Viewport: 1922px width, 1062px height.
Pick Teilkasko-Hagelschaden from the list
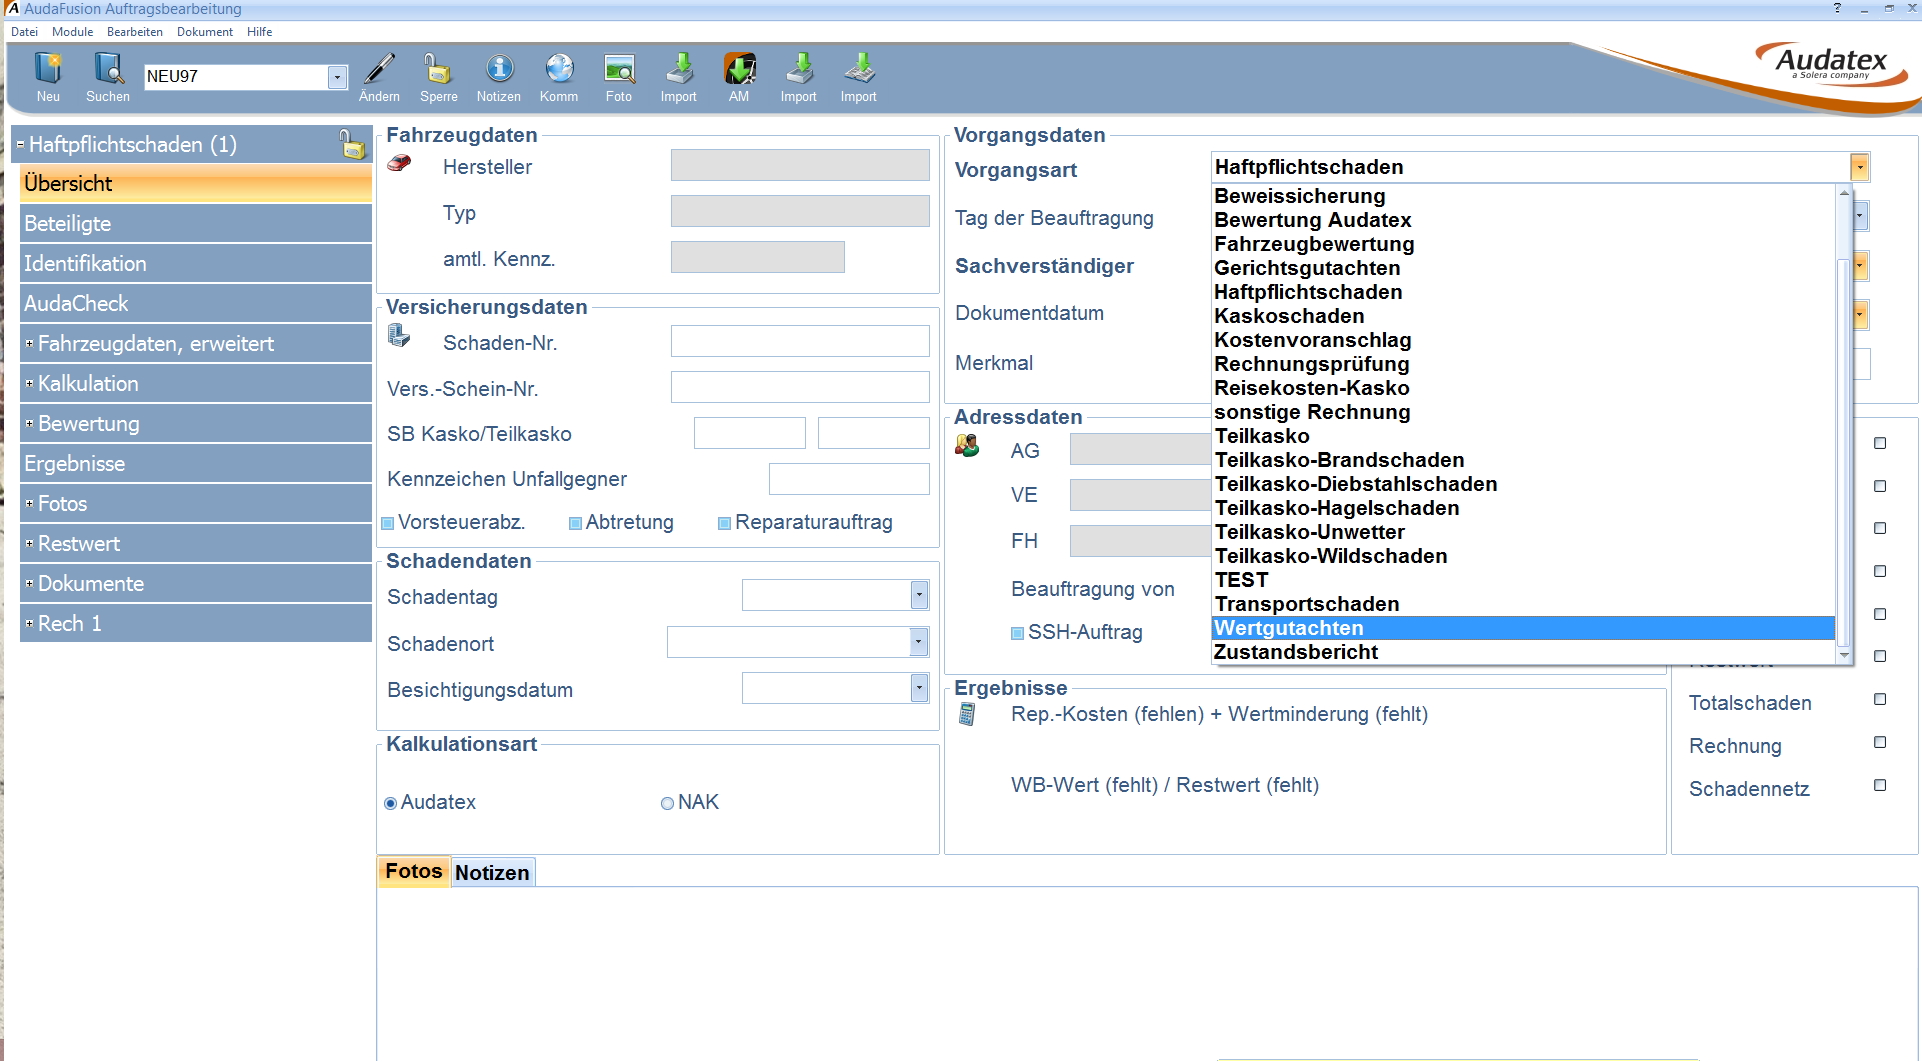click(1523, 508)
